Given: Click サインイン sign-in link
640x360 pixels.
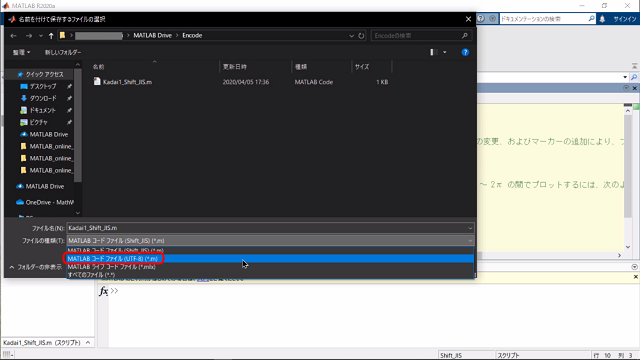Looking at the screenshot, I should 624,19.
